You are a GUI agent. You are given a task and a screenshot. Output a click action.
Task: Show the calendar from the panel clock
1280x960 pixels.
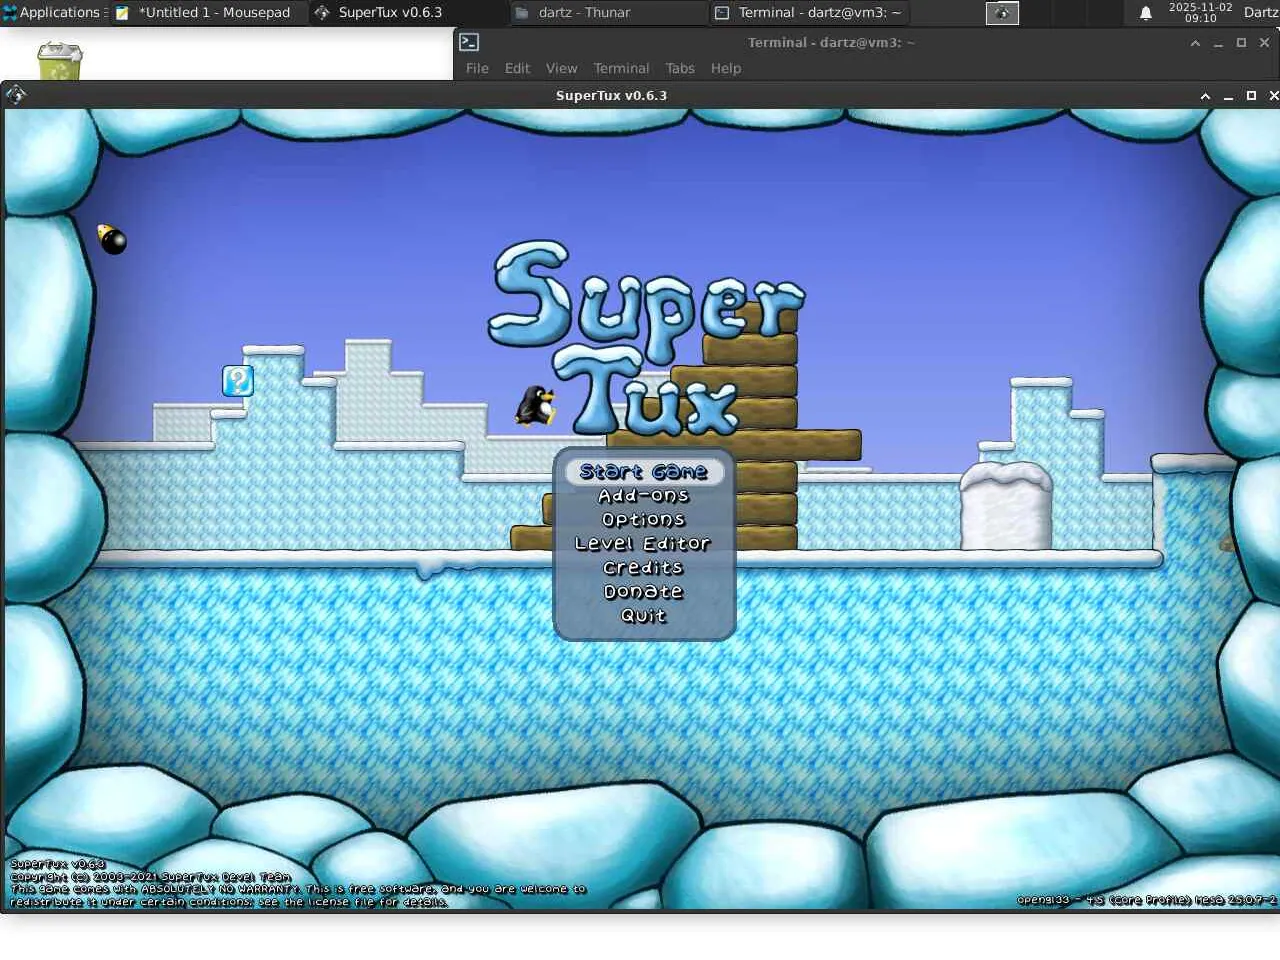[x=1200, y=13]
